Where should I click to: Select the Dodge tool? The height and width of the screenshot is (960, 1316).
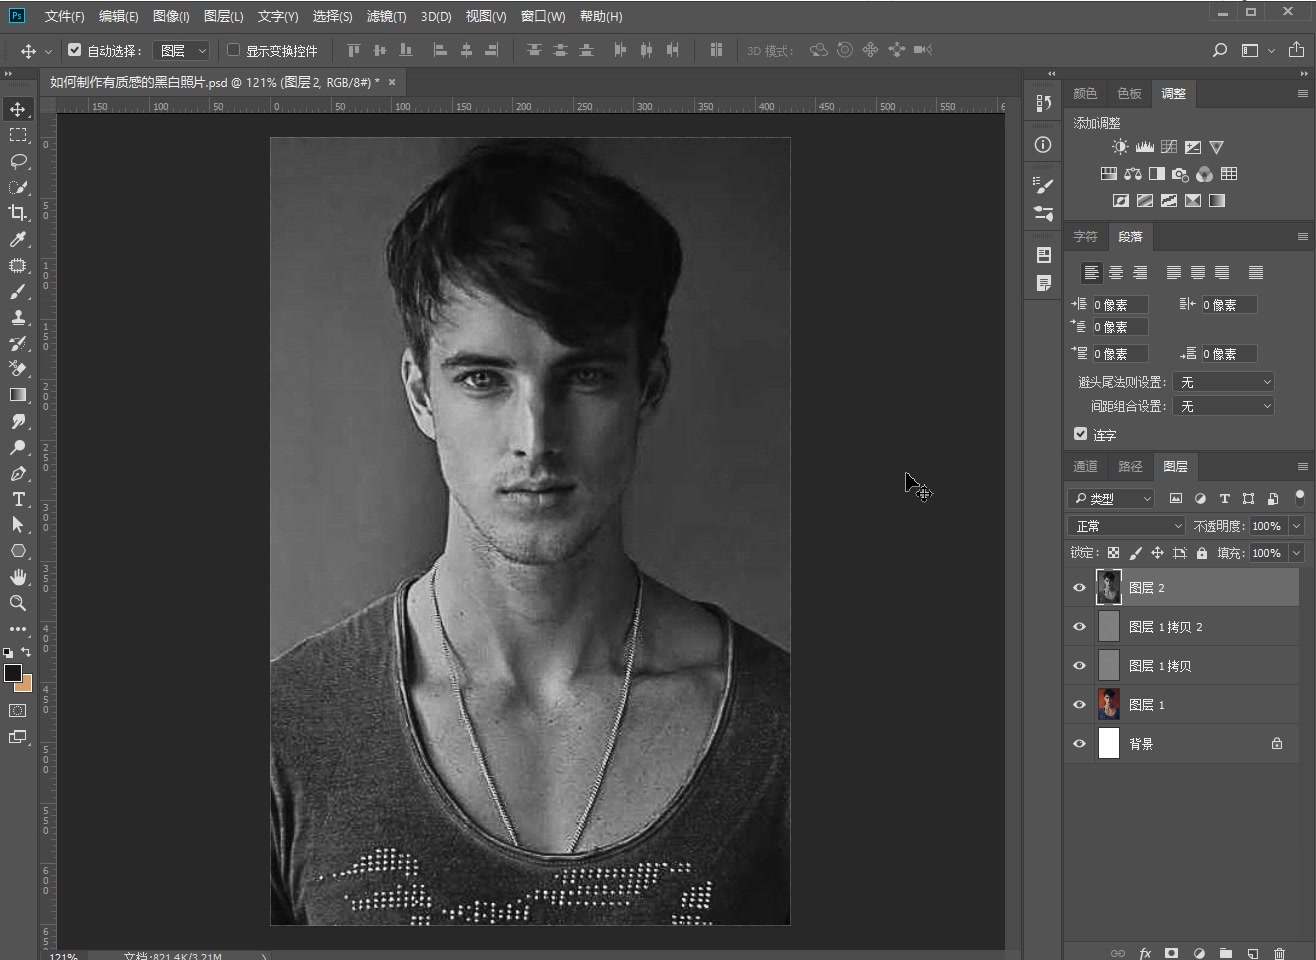coord(18,447)
